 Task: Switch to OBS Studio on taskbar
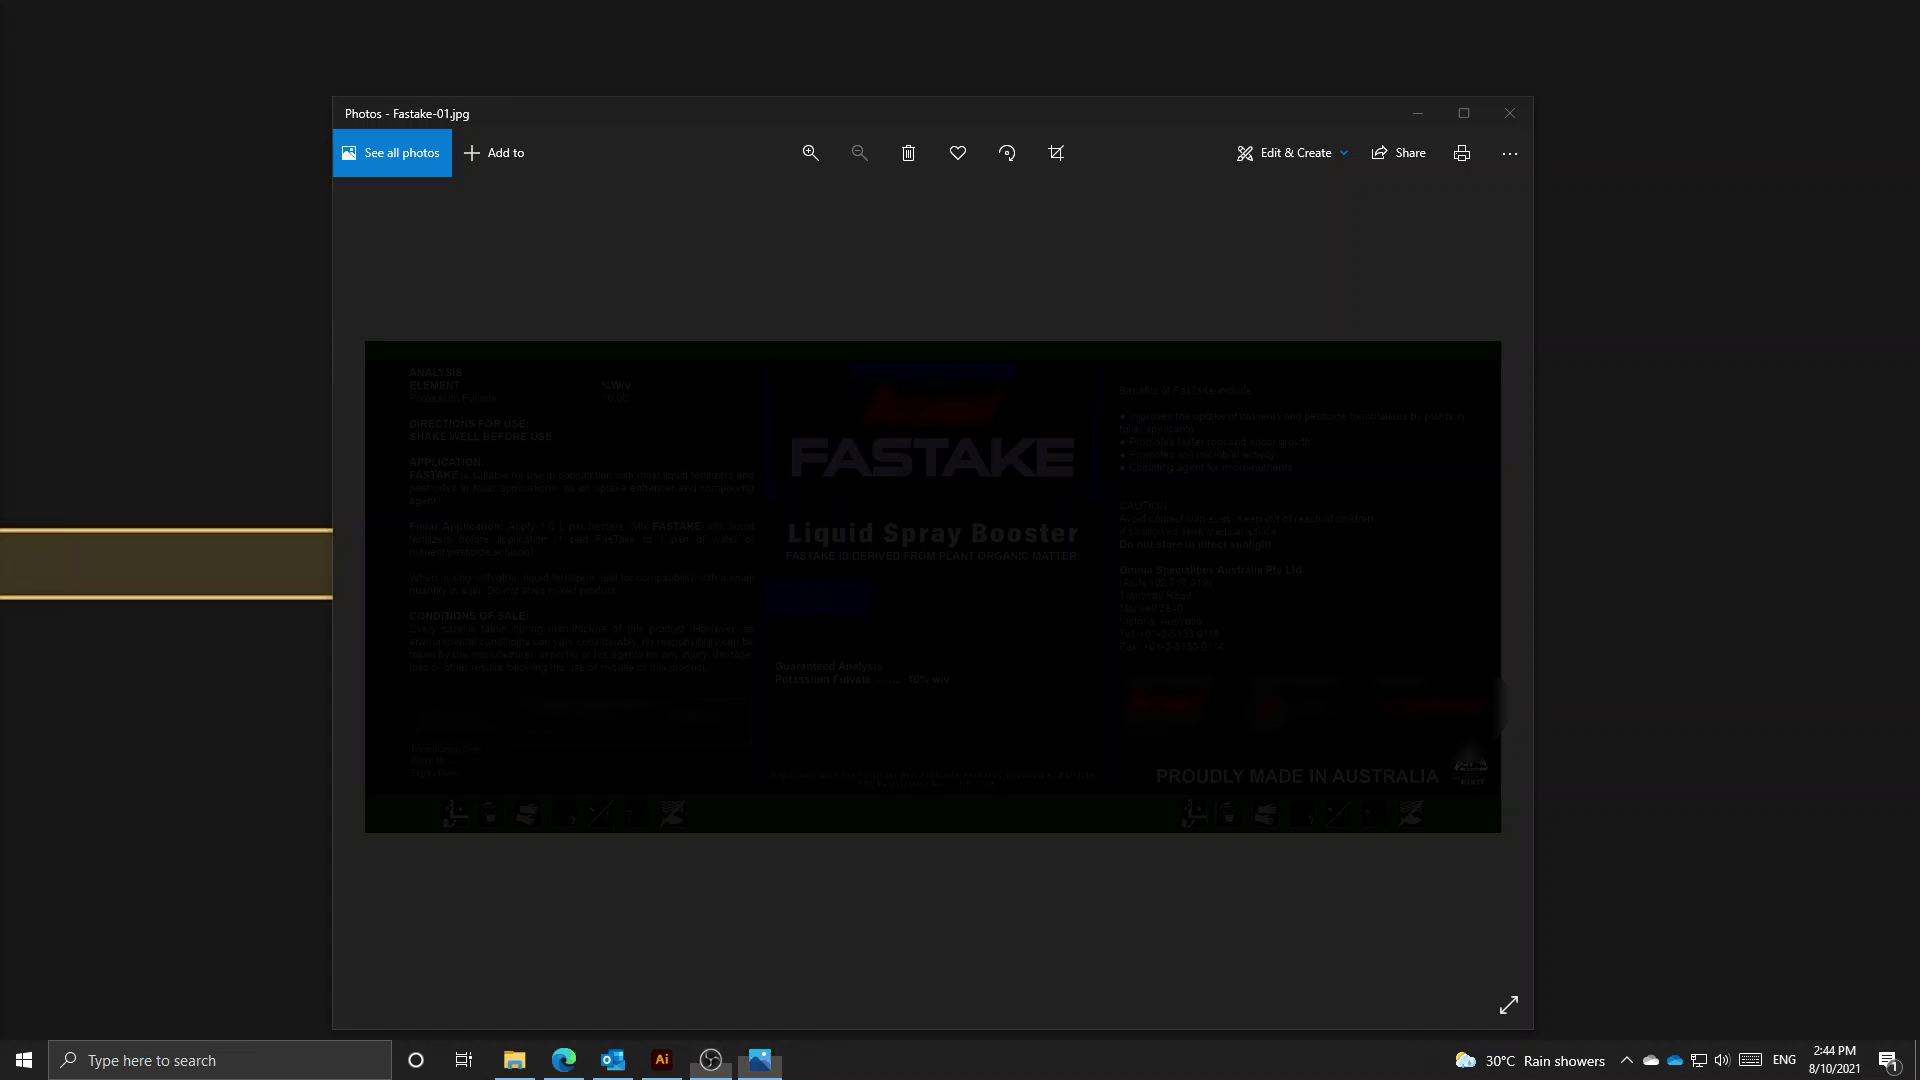[710, 1060]
